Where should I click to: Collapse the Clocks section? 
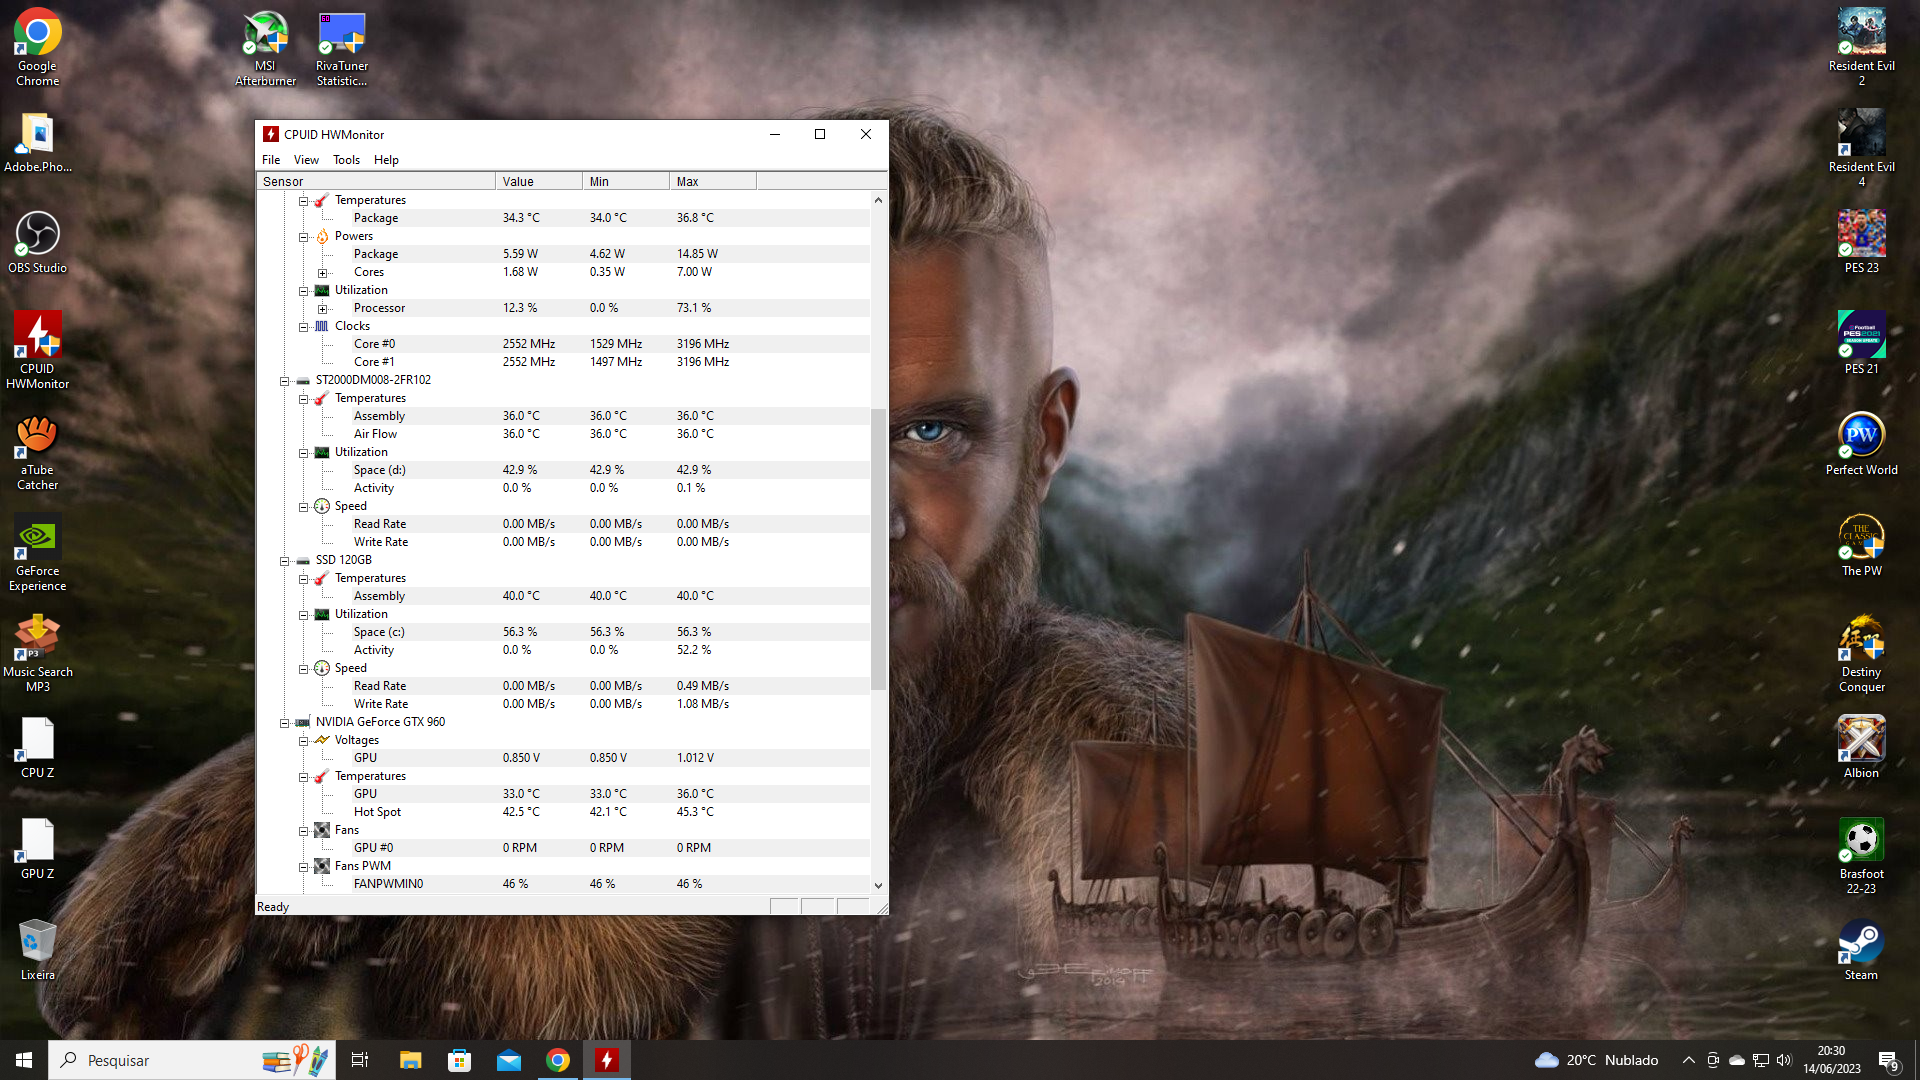pos(303,327)
